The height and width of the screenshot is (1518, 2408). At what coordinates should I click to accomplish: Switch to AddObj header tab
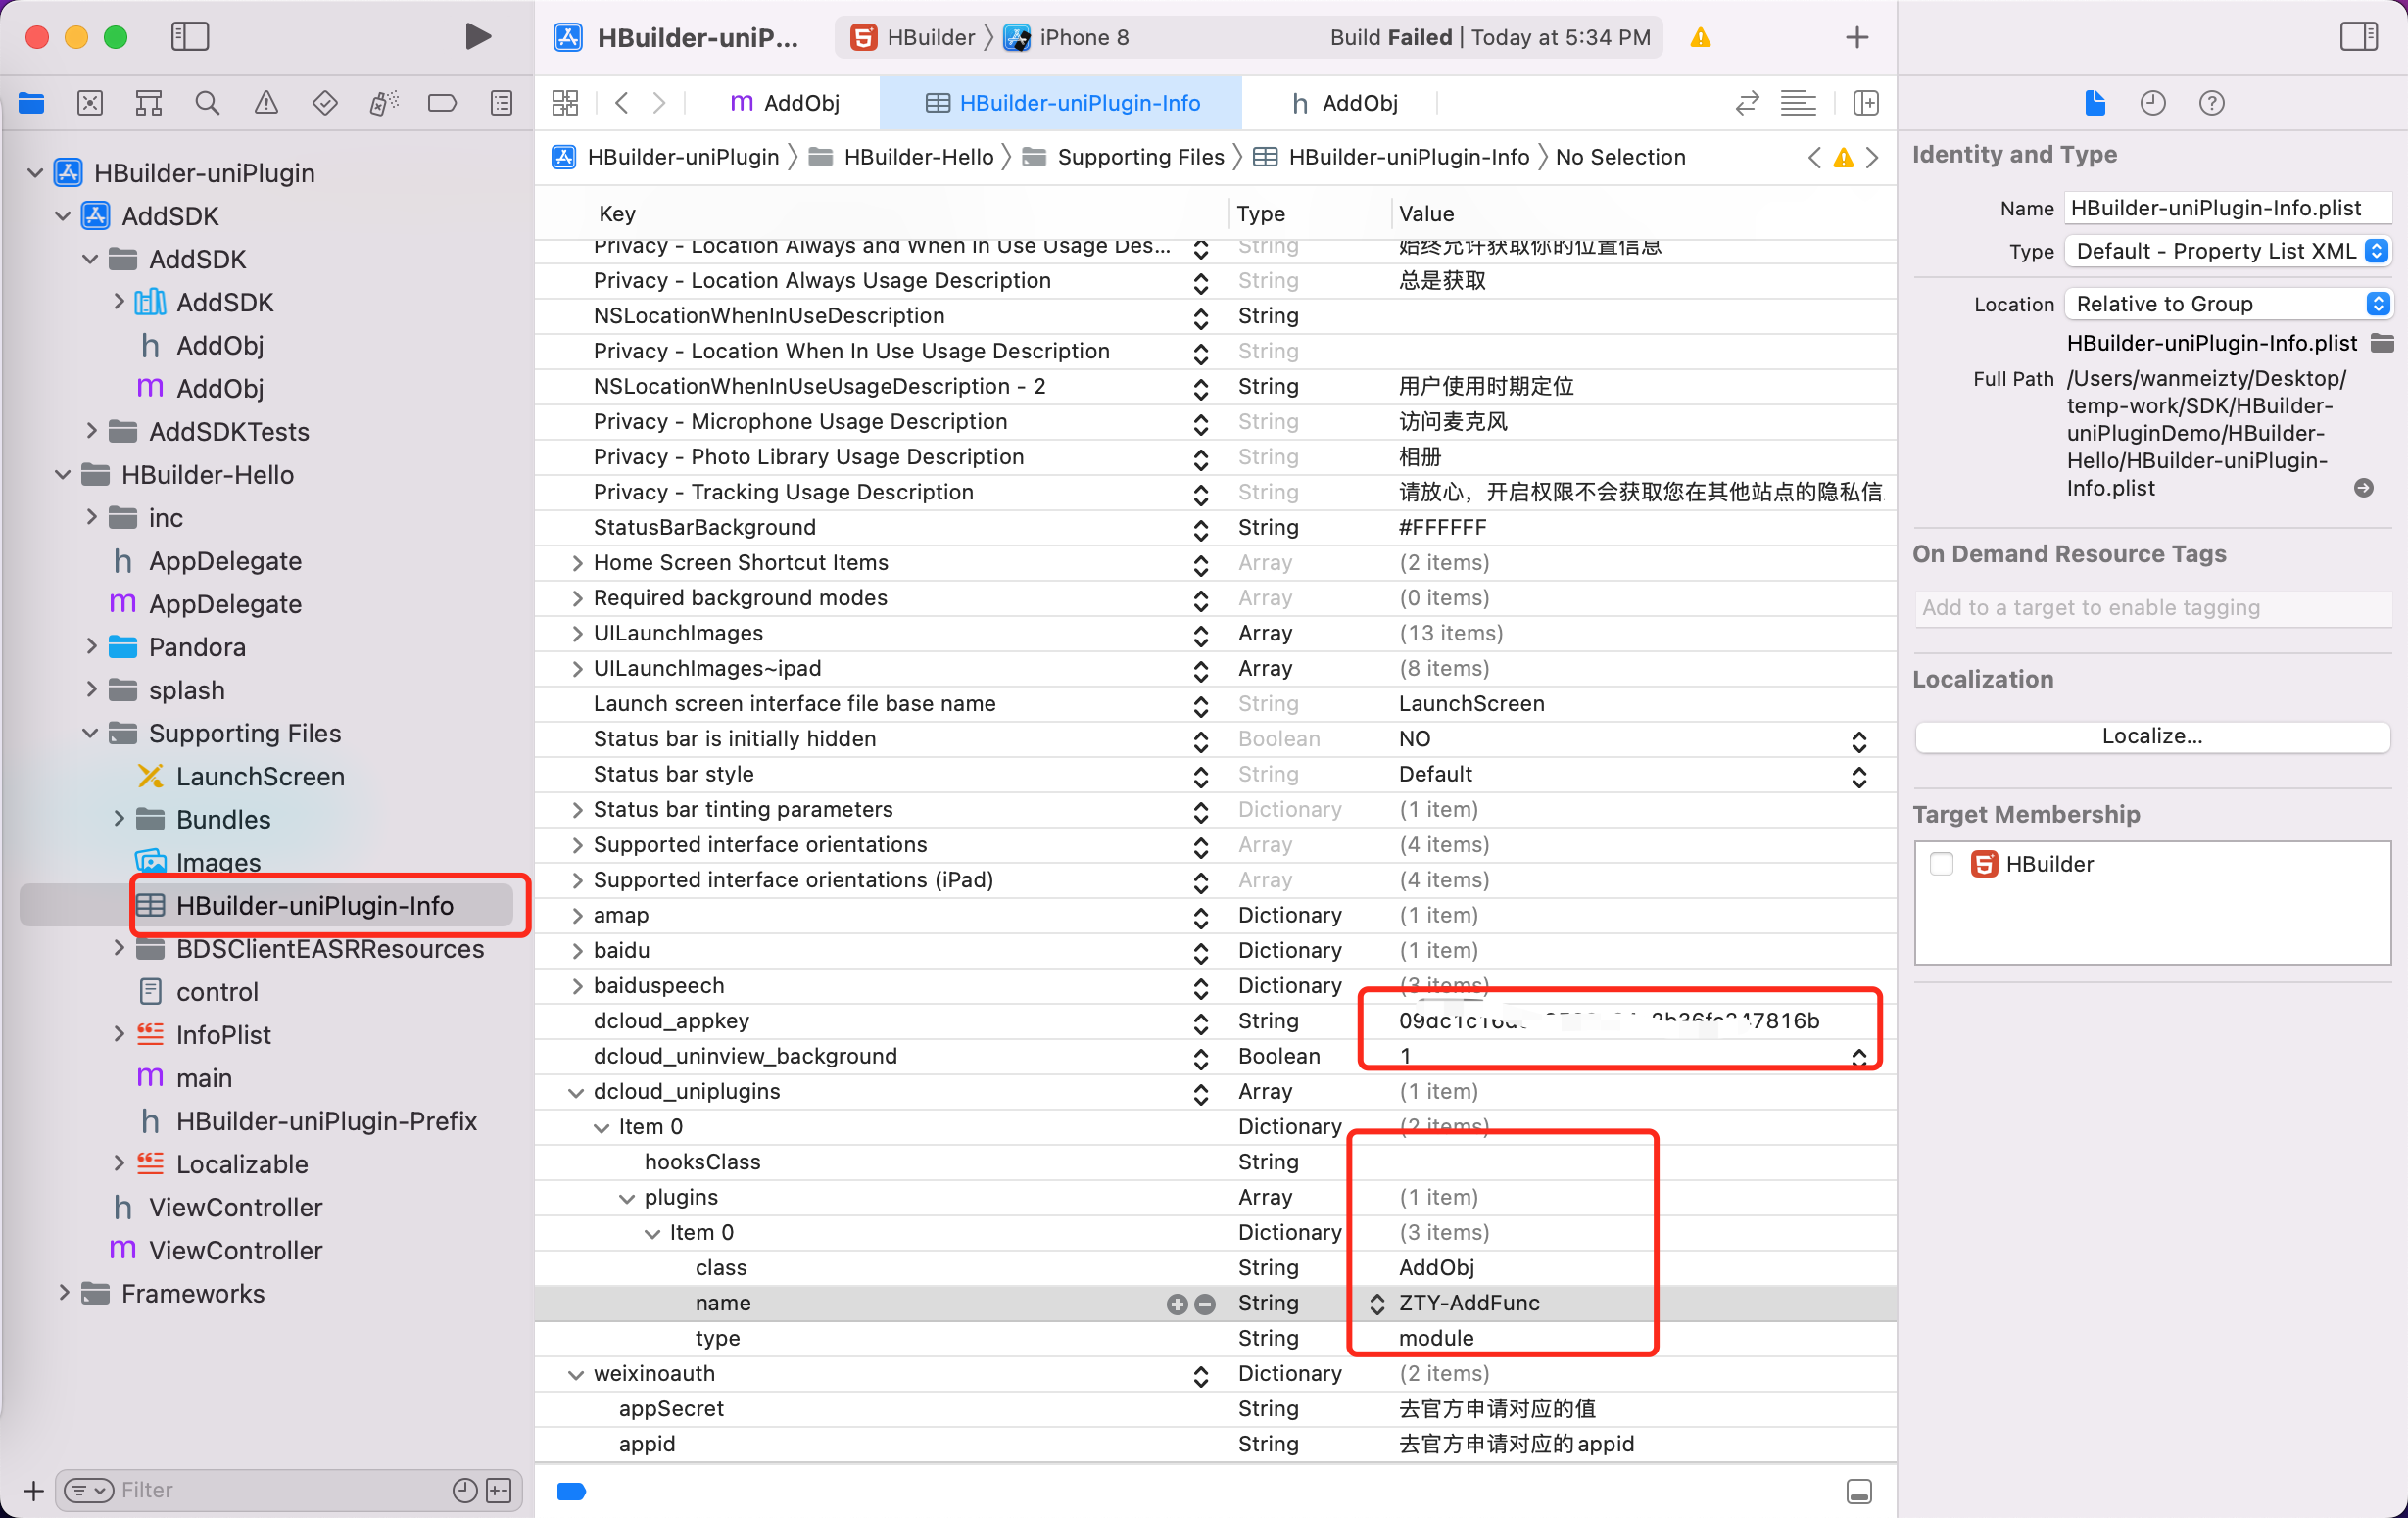1344,103
